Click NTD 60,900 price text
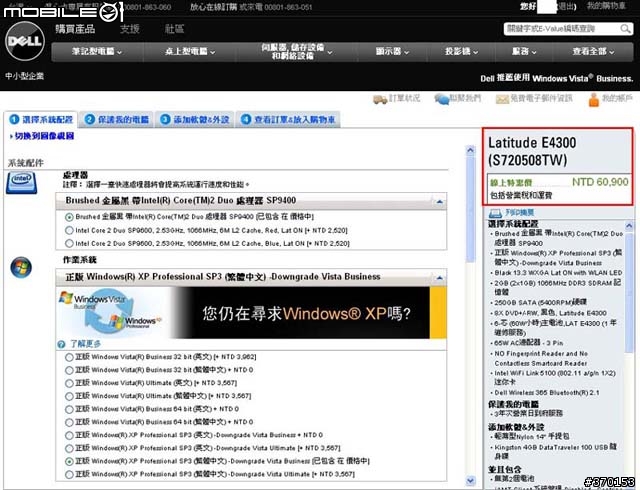 coord(600,182)
